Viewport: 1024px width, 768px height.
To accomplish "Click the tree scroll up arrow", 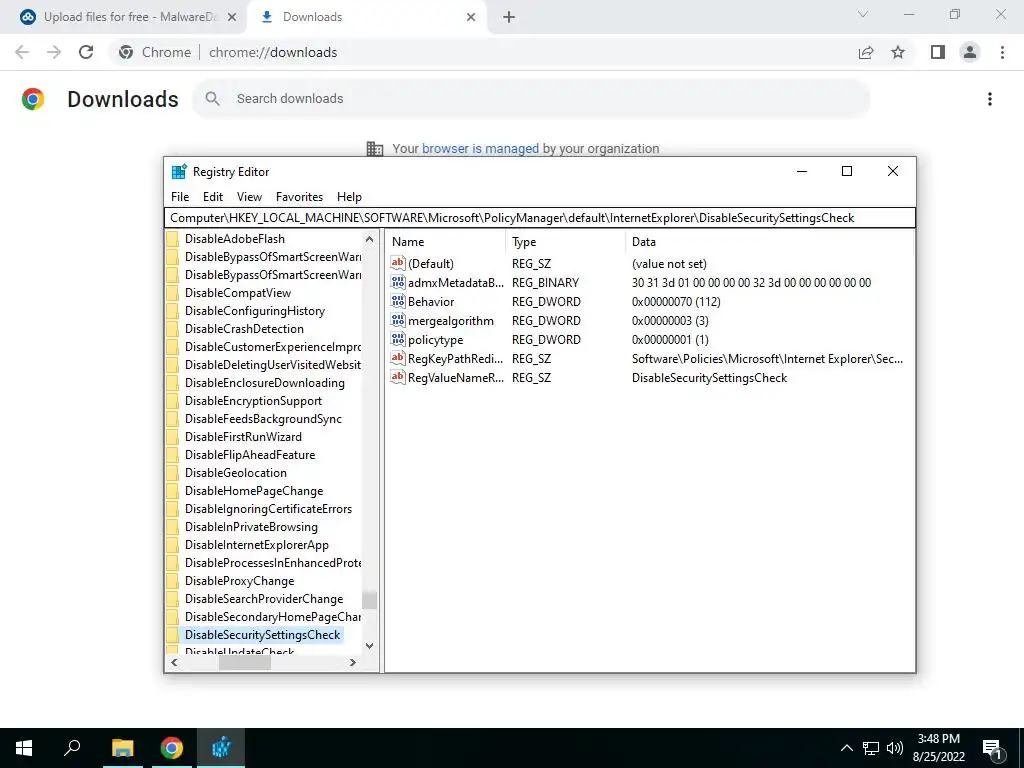I will point(370,240).
